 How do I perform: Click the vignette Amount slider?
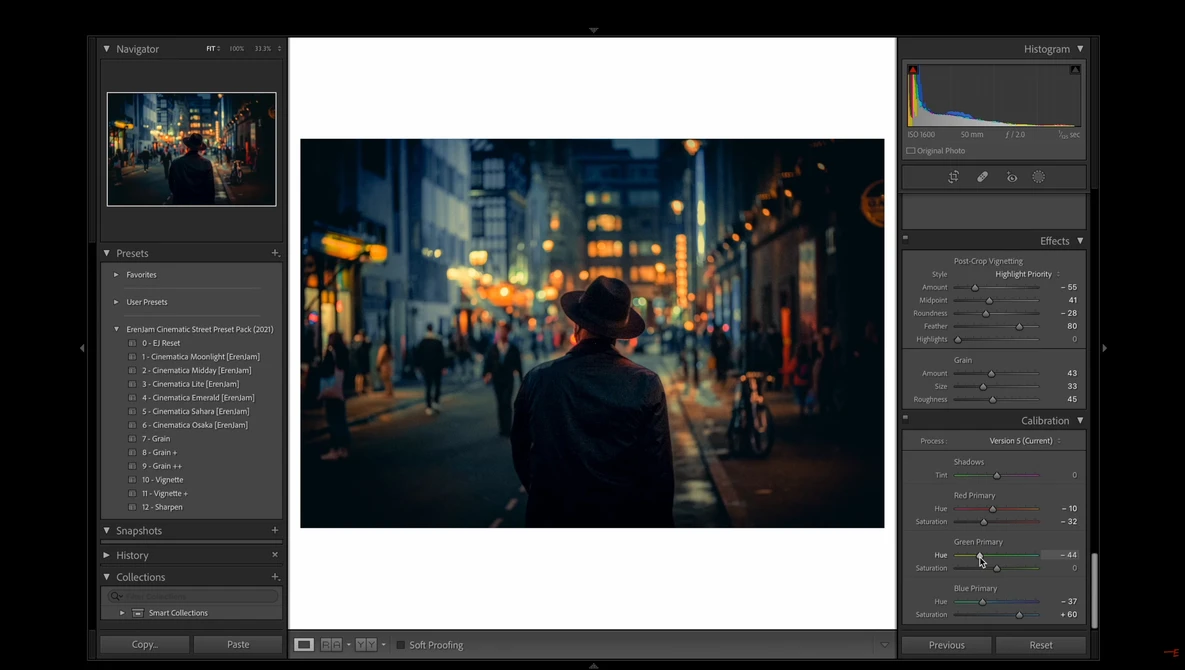(x=996, y=288)
